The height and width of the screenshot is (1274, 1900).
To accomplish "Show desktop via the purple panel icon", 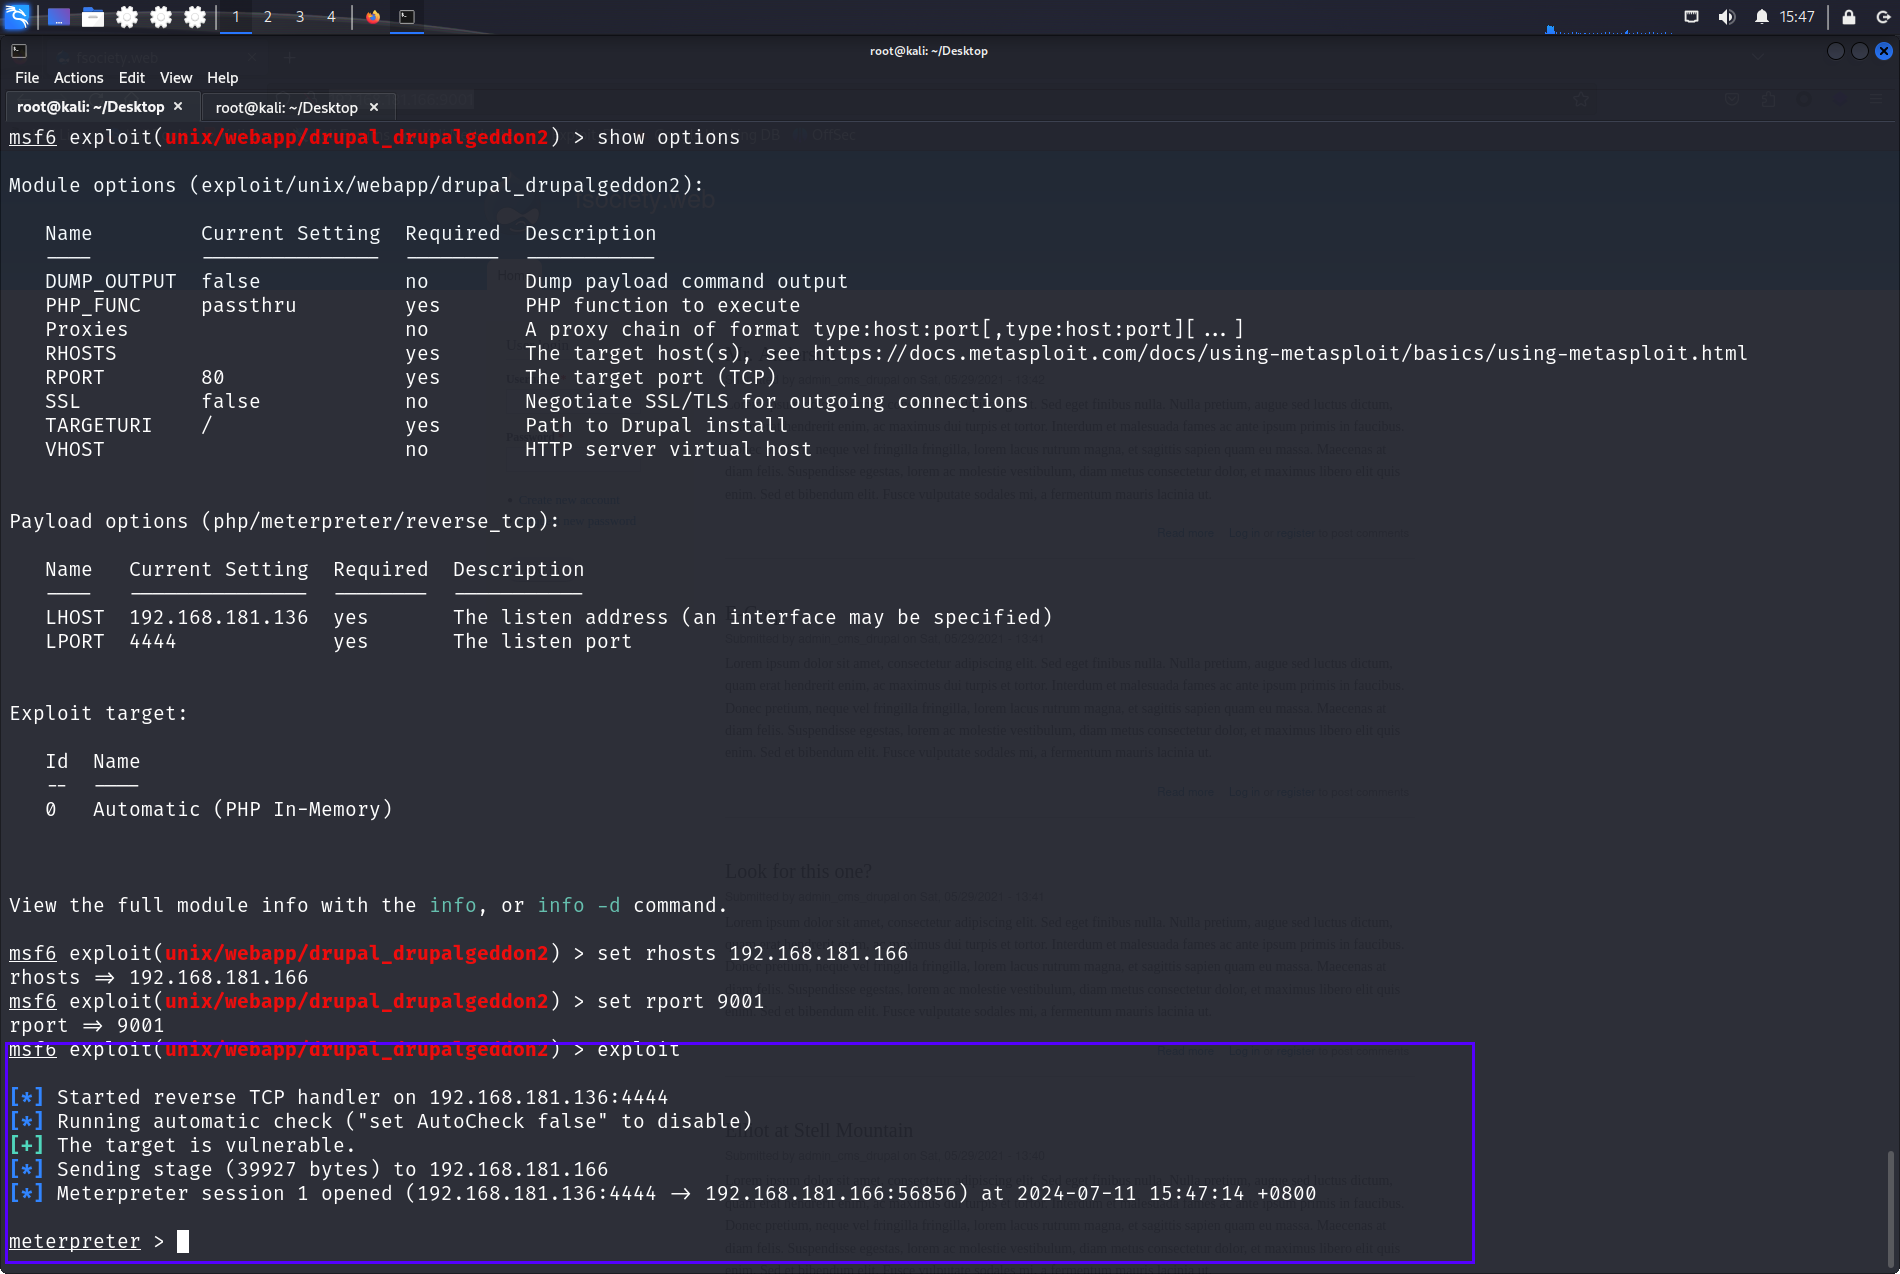I will tap(58, 17).
